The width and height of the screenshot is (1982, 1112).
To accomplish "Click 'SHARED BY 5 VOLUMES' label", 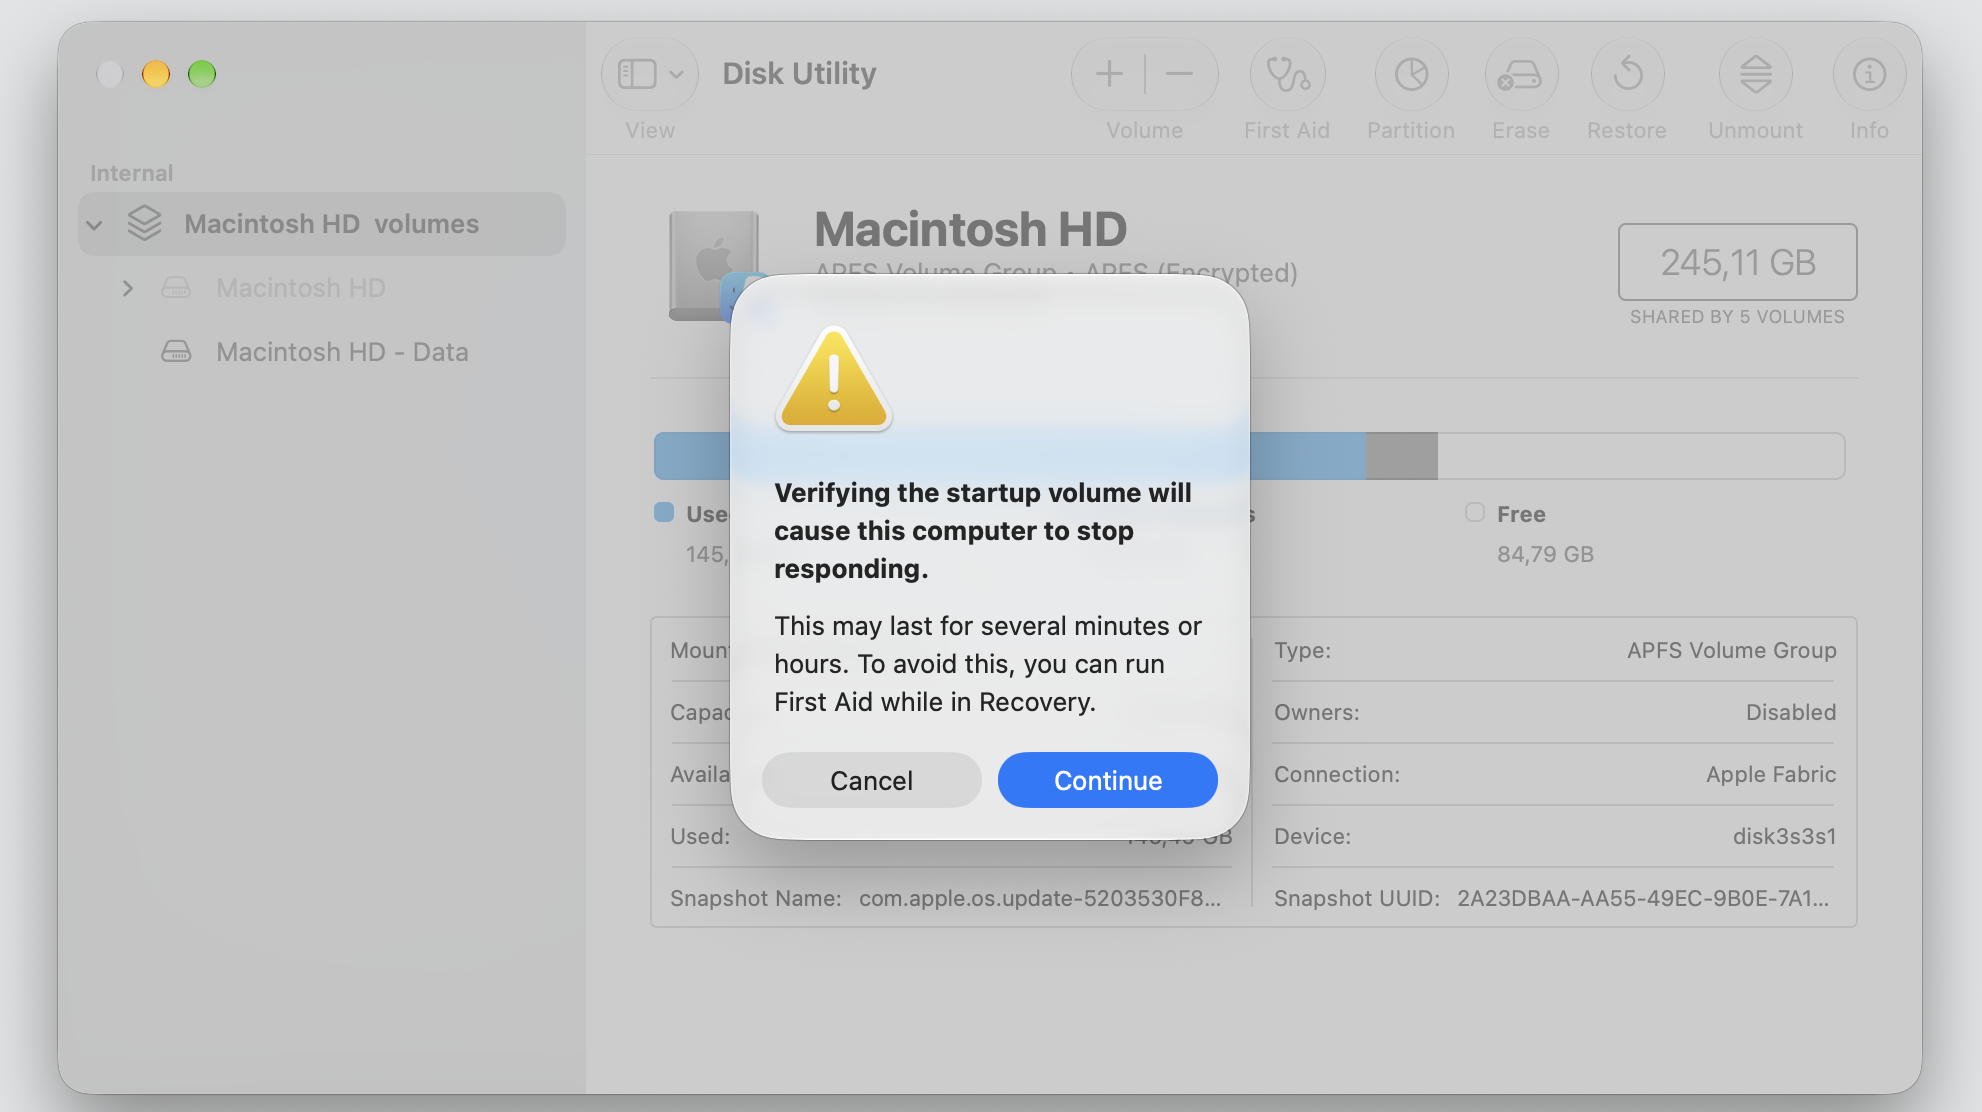I will pyautogui.click(x=1737, y=317).
